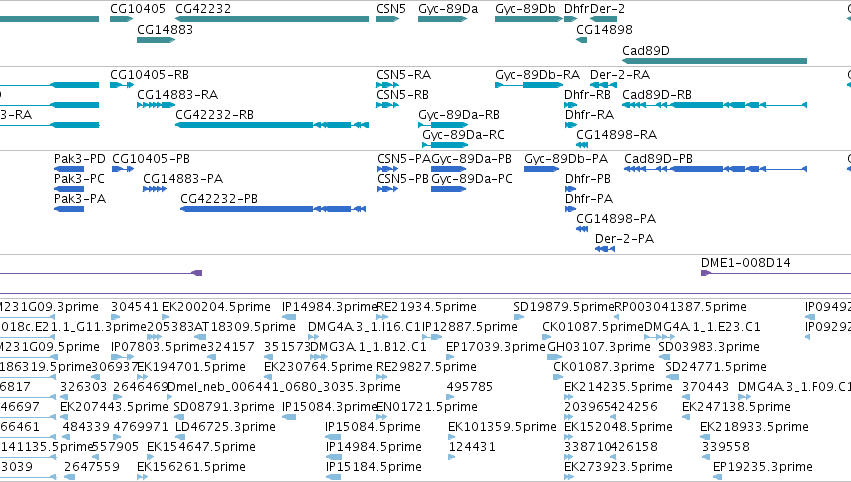This screenshot has width=851, height=482.
Task: Click the Gyc-89Da-PC protein label
Action: [472, 179]
